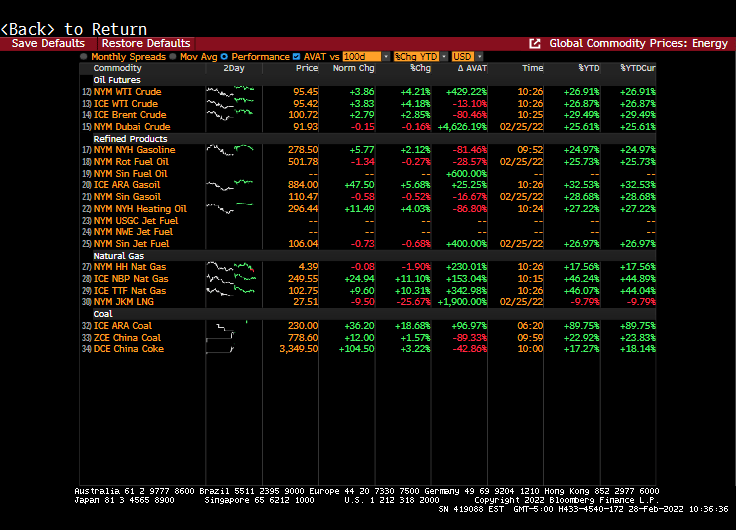Screen dimensions: 736x530
Task: Click the Norm Chg column header
Action: pyautogui.click(x=355, y=68)
